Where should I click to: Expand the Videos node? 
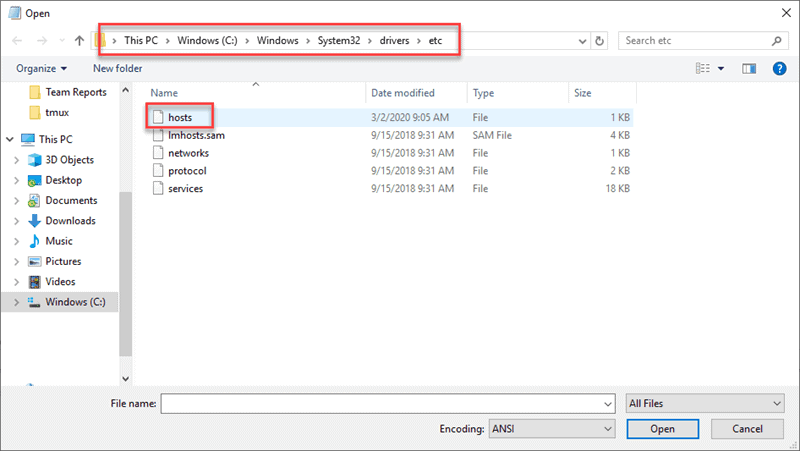(16, 282)
